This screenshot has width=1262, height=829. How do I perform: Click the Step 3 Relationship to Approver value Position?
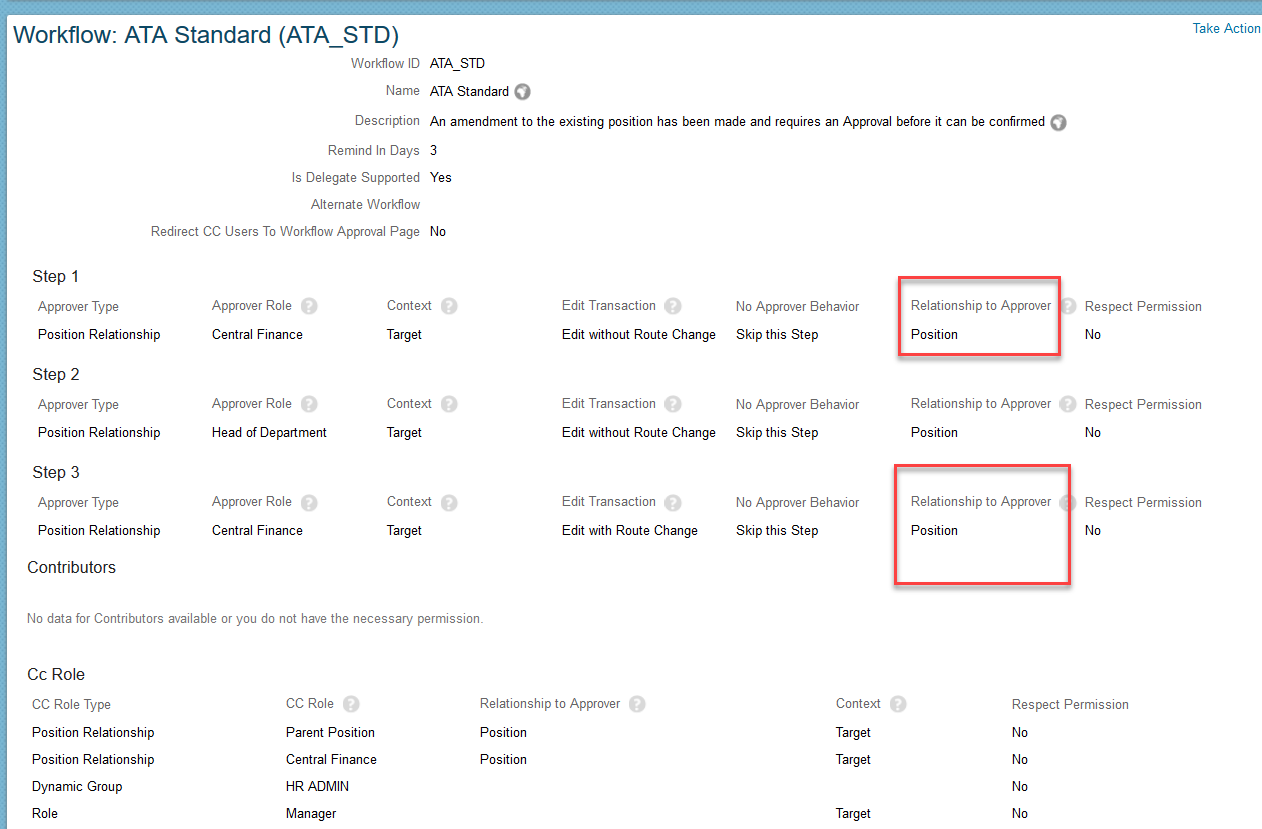tap(934, 531)
